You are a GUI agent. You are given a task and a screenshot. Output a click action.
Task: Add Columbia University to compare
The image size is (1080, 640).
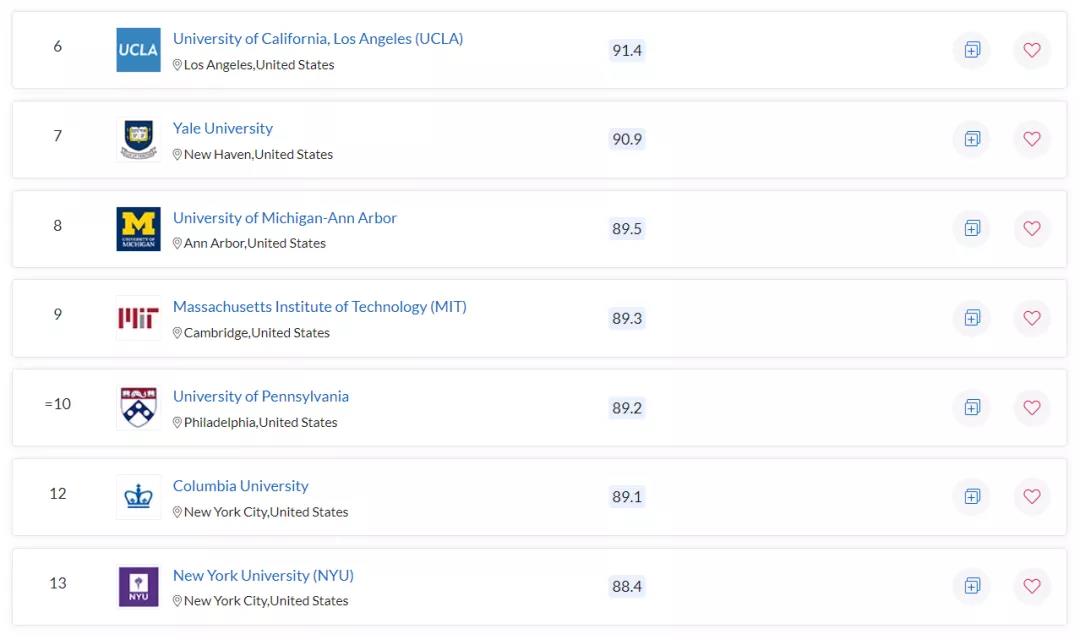click(972, 496)
